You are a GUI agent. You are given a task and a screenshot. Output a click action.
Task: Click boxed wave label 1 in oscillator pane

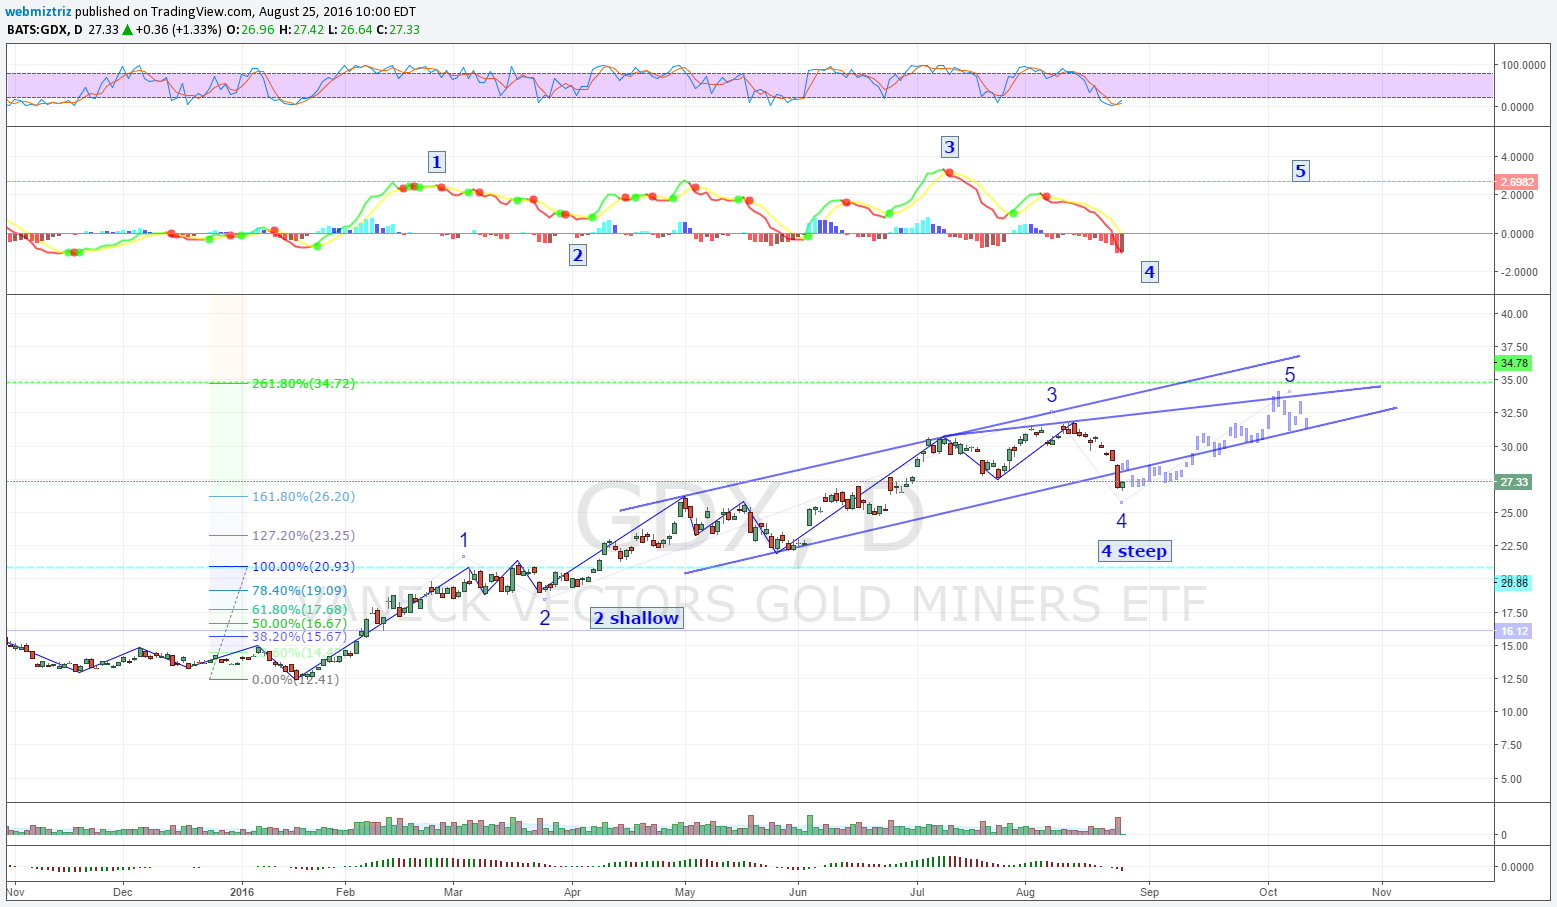click(436, 162)
